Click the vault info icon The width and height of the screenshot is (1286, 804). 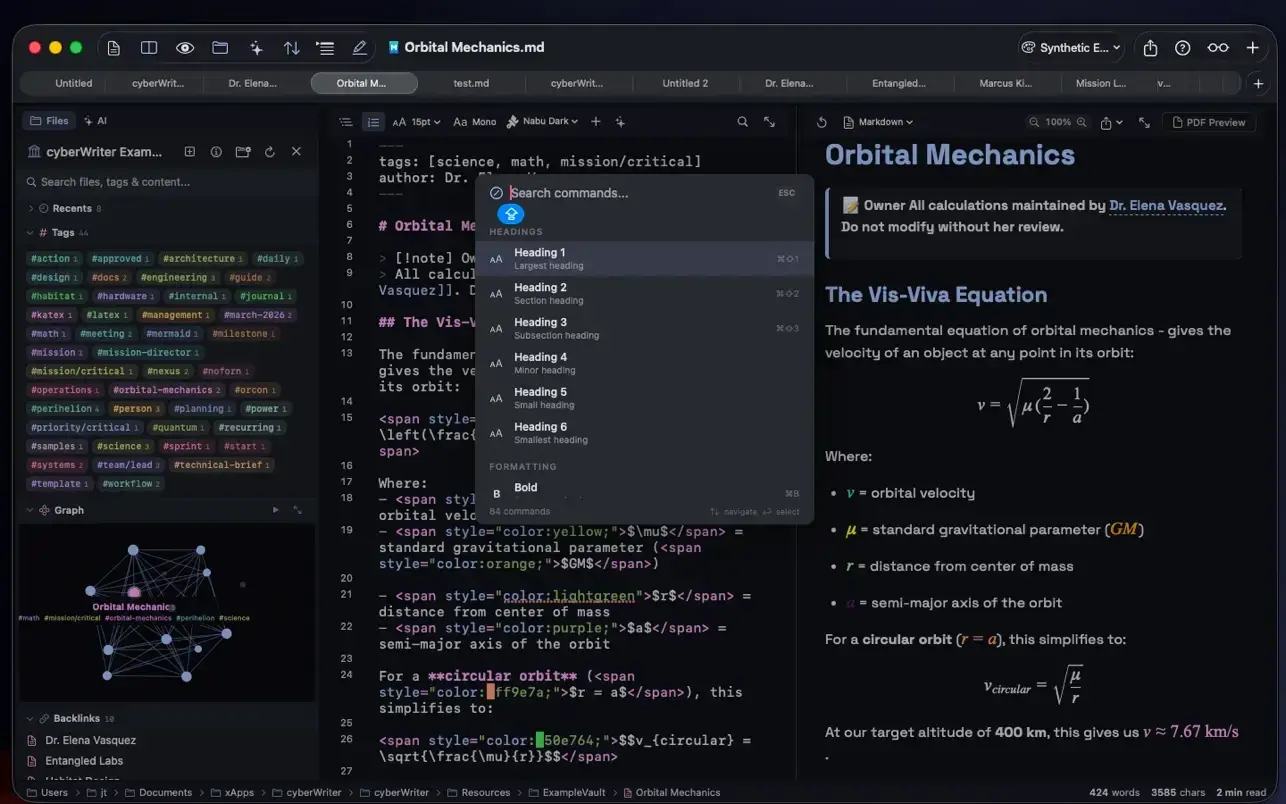(x=216, y=152)
